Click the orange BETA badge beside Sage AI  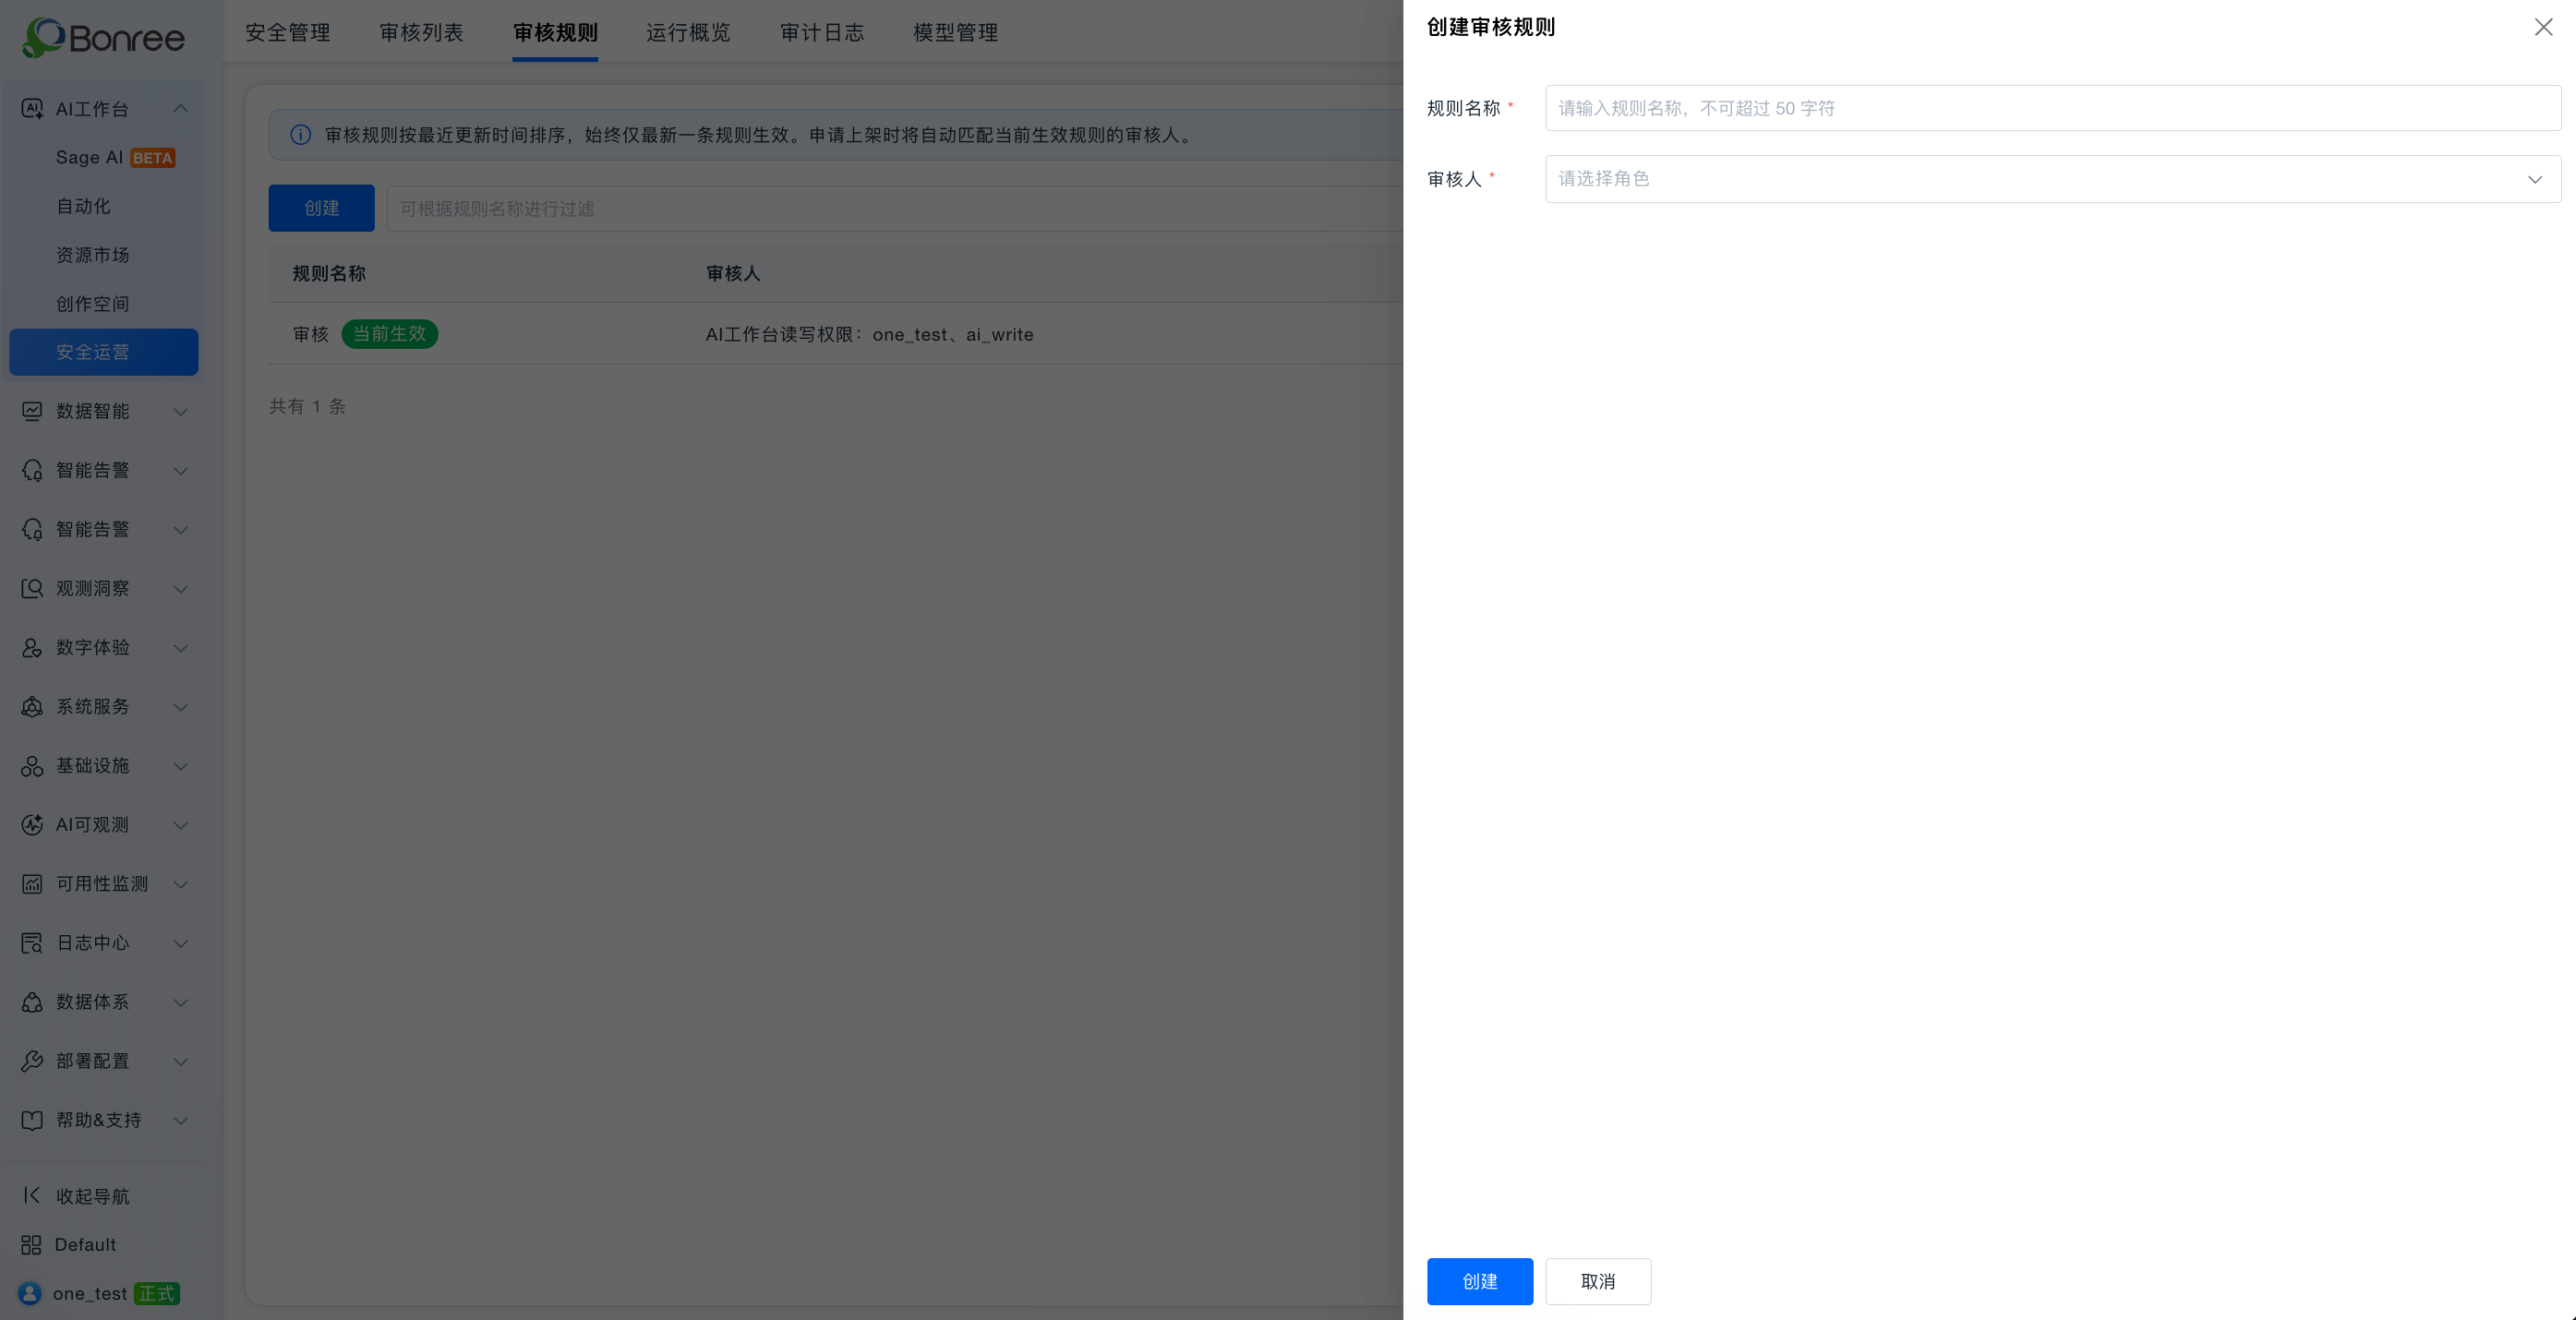pos(153,158)
